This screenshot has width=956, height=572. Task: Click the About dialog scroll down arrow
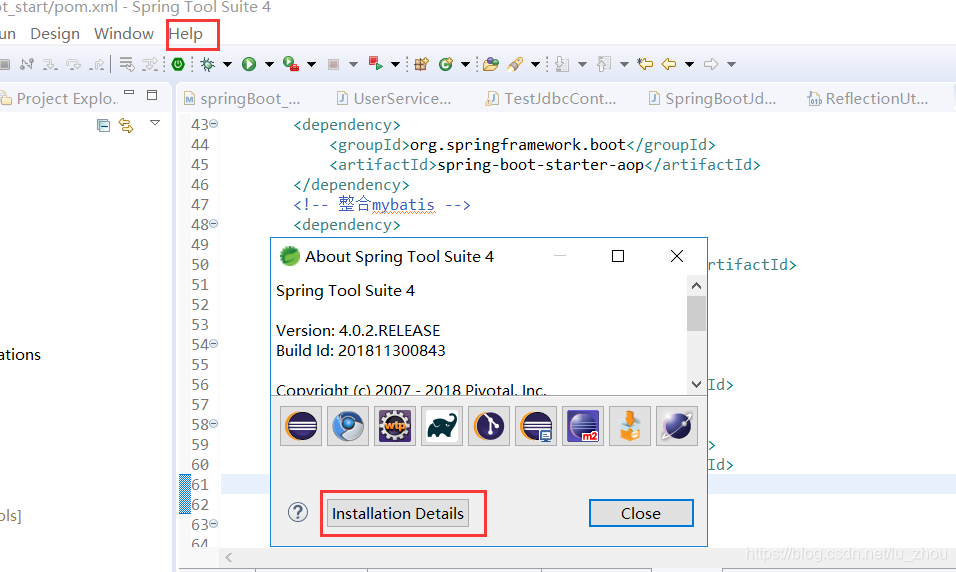696,384
